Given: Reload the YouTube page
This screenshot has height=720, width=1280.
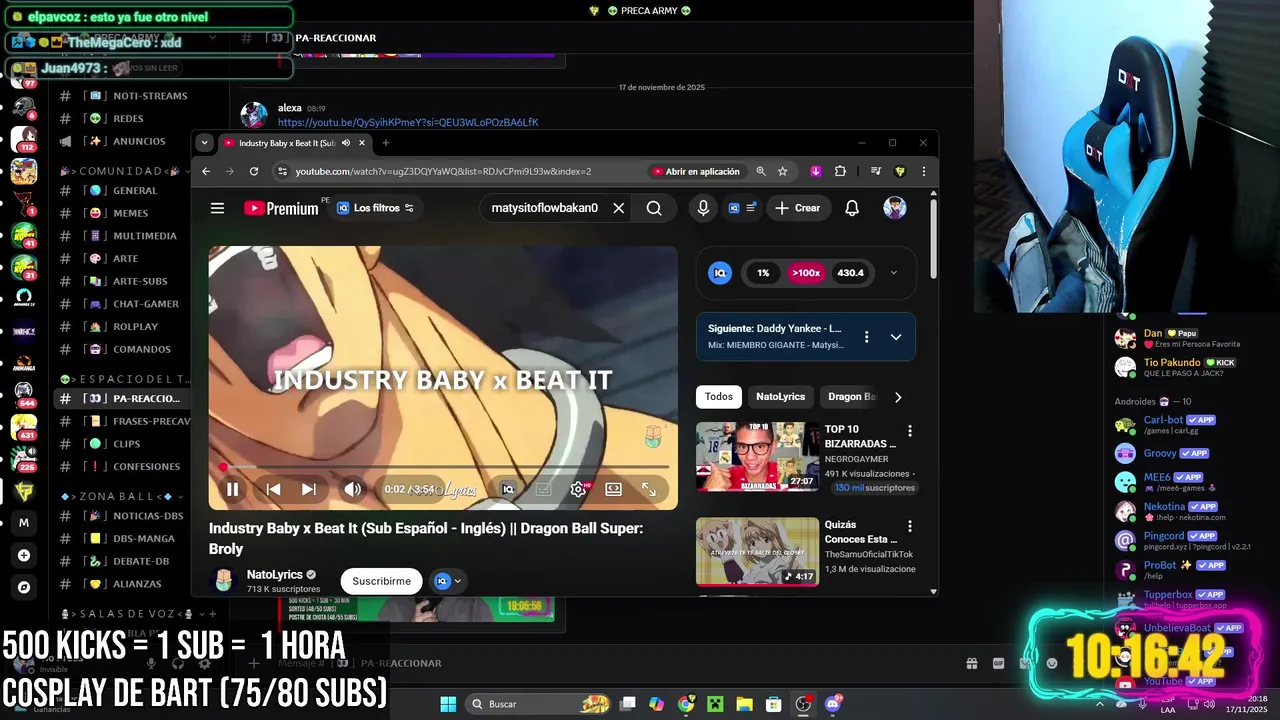Looking at the screenshot, I should (254, 171).
